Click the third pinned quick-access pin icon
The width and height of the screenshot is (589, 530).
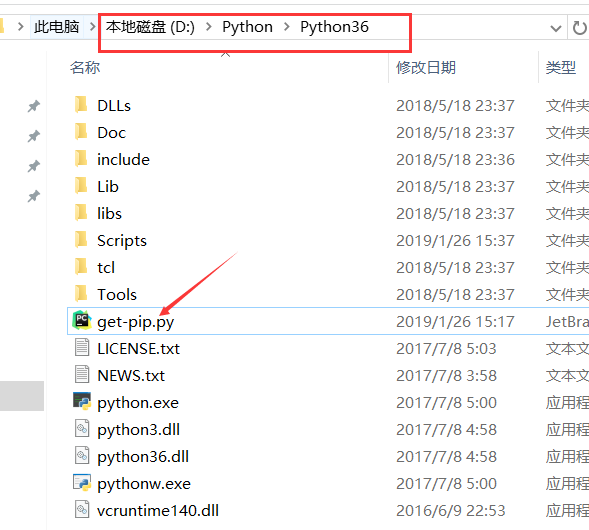[x=33, y=166]
